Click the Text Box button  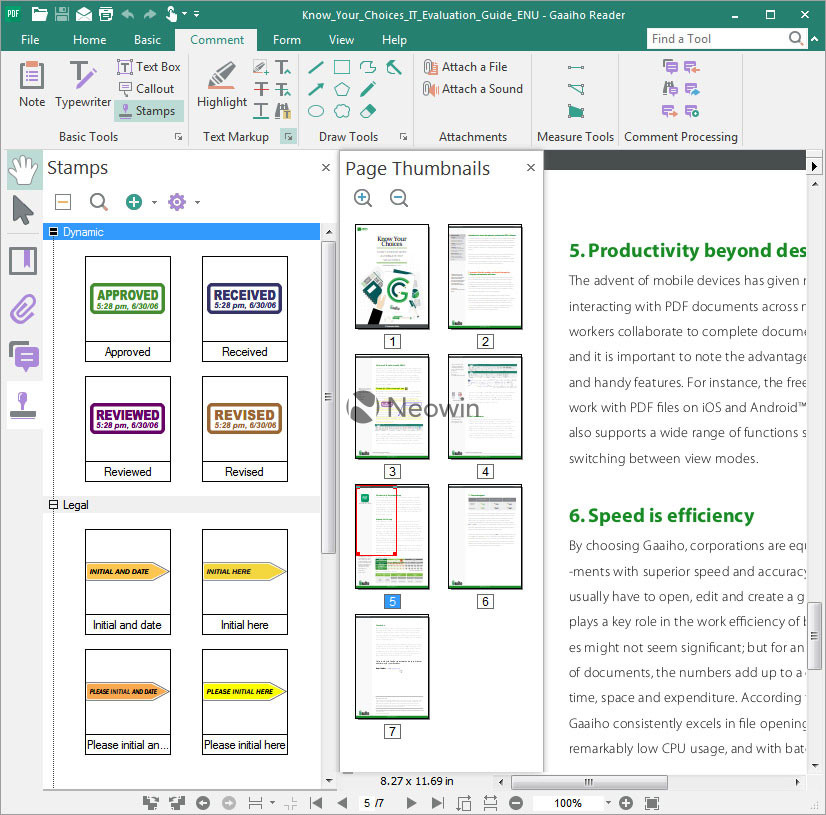click(149, 67)
